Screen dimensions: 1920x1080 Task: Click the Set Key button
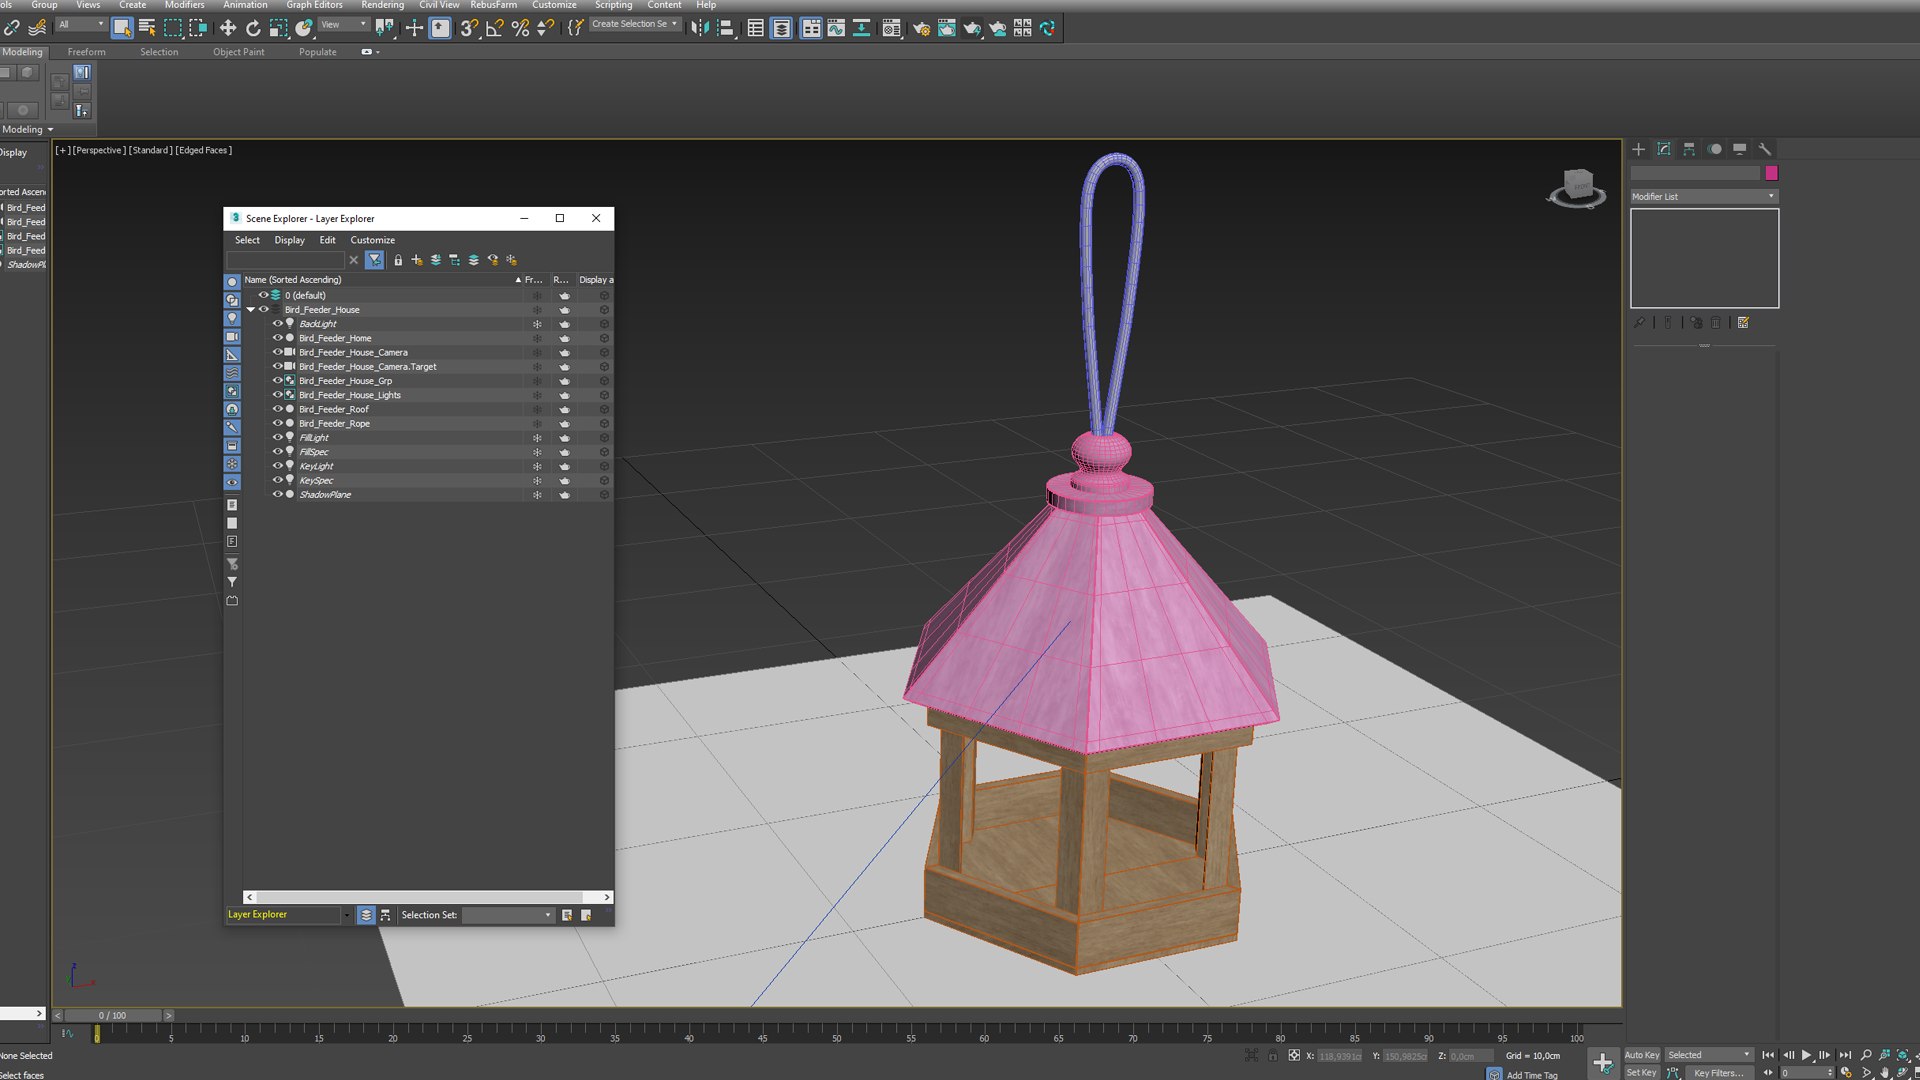pos(1641,1073)
